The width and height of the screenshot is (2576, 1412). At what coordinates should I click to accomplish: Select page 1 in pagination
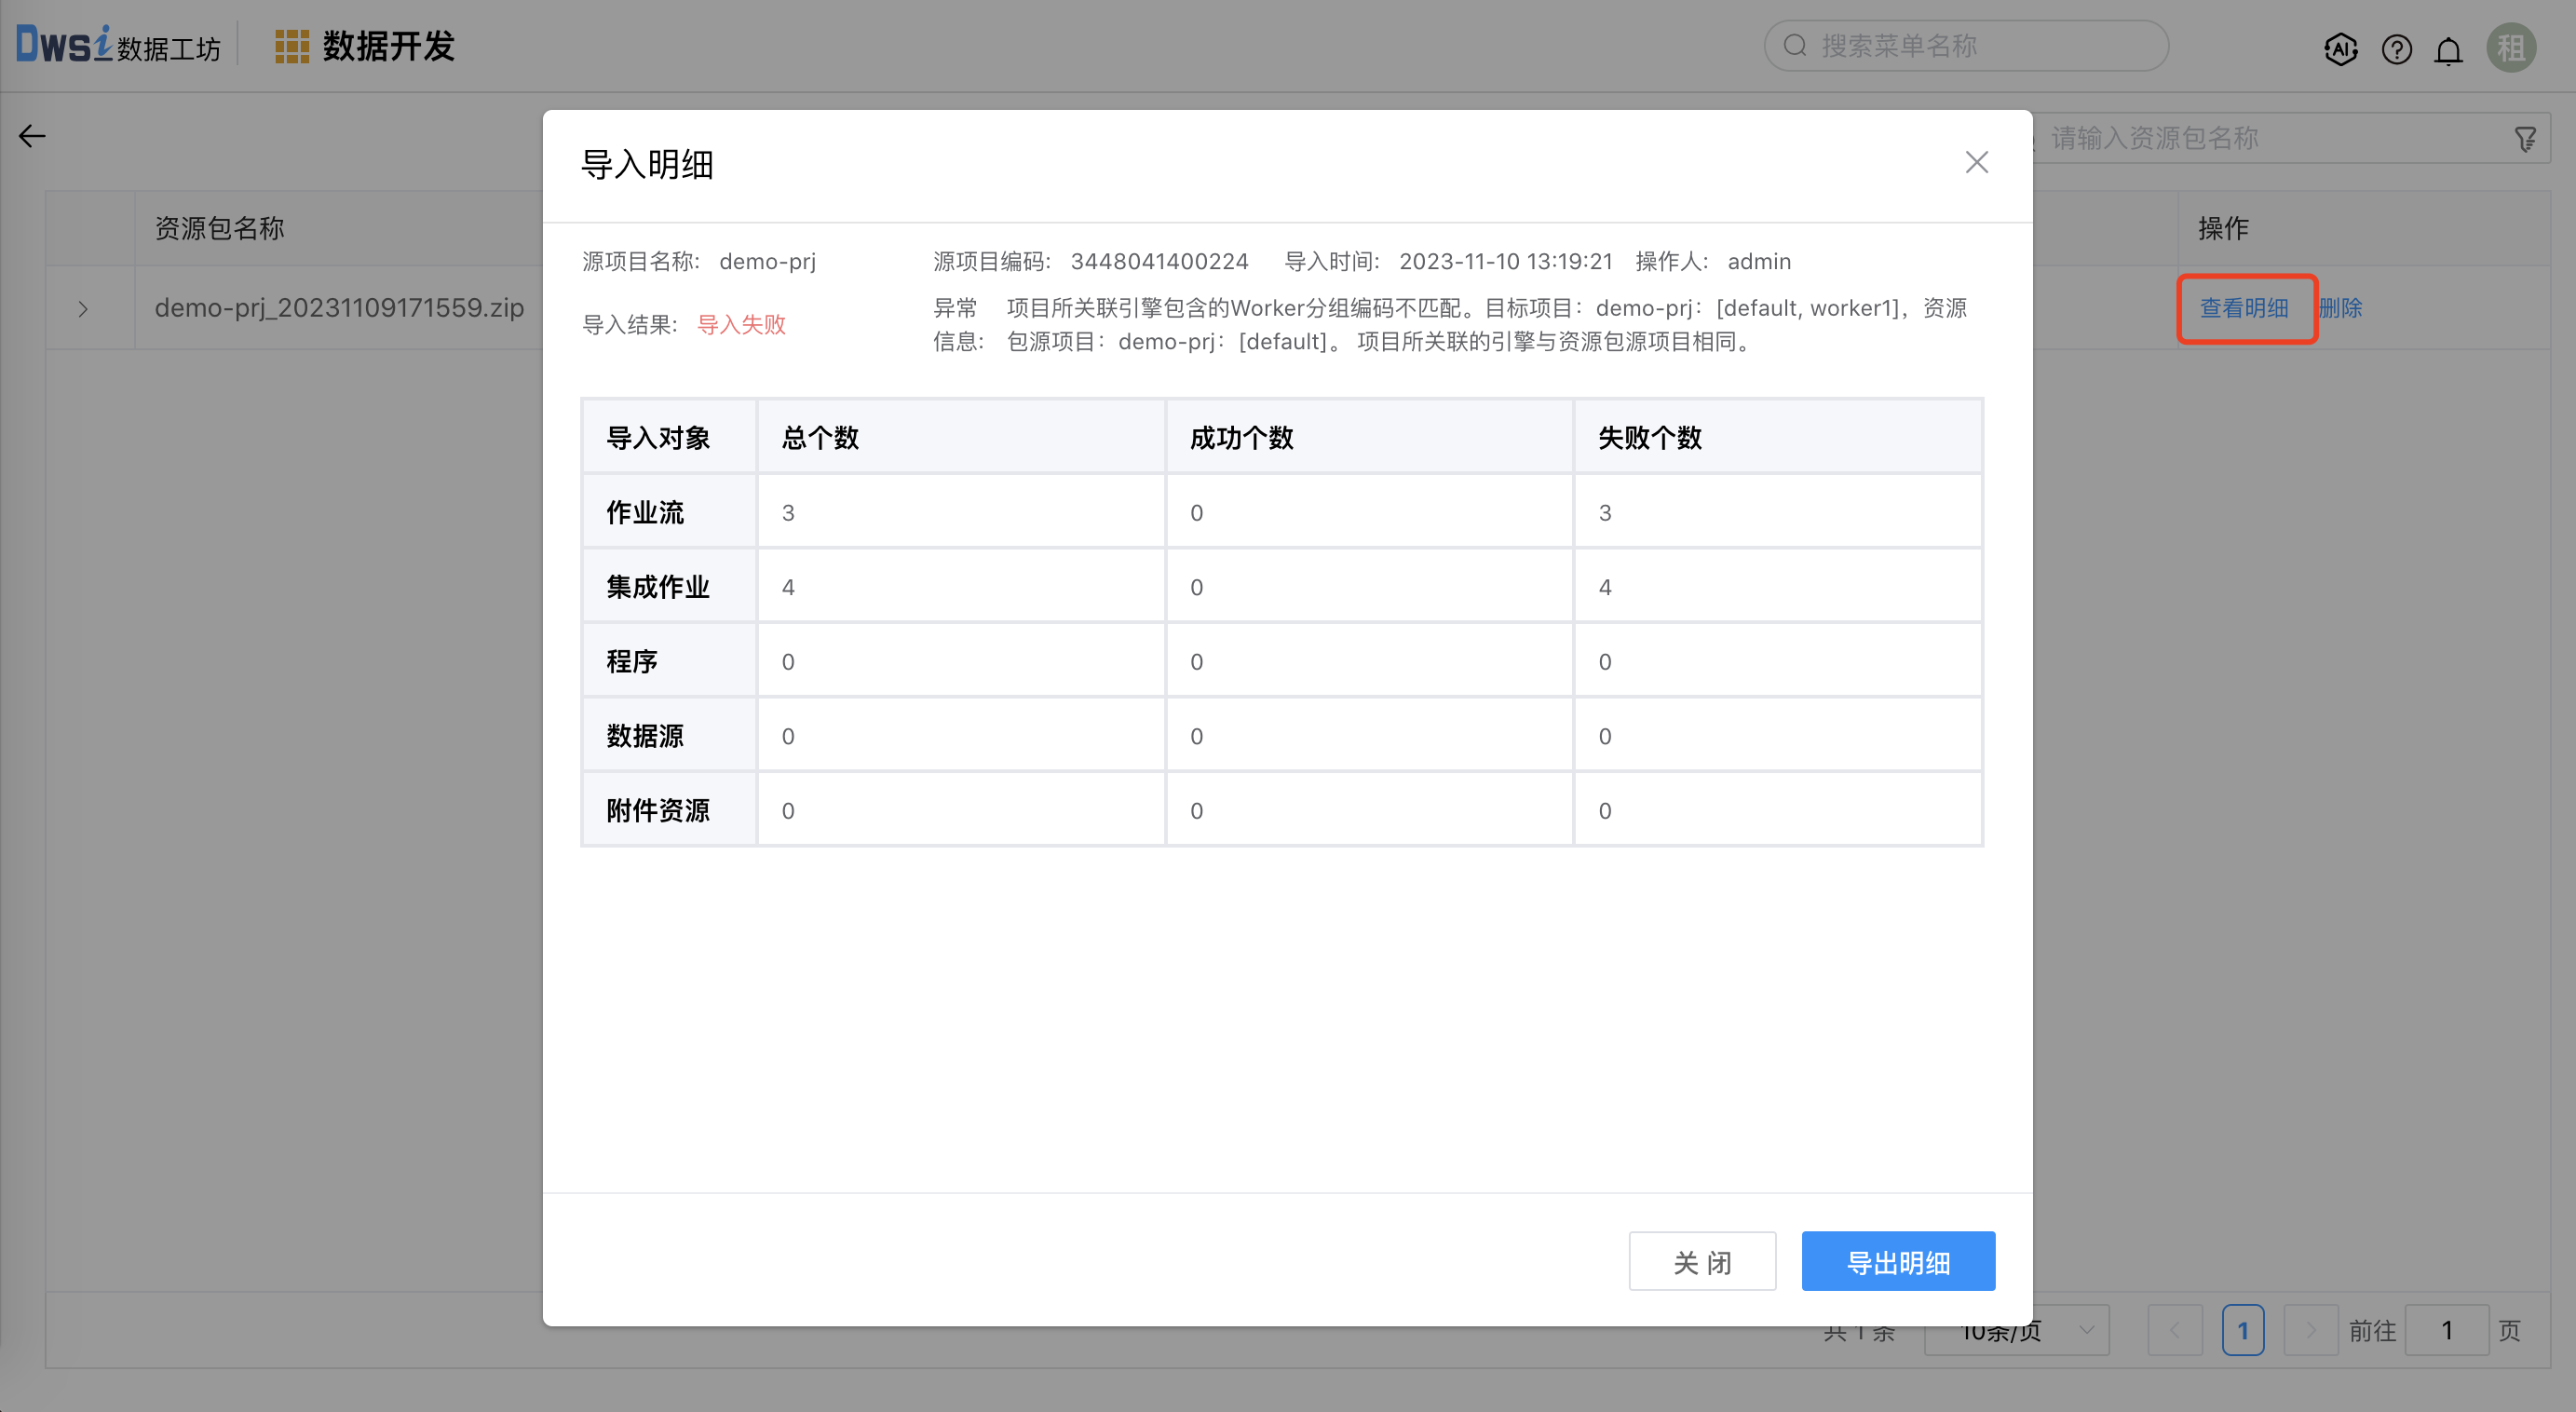2242,1331
